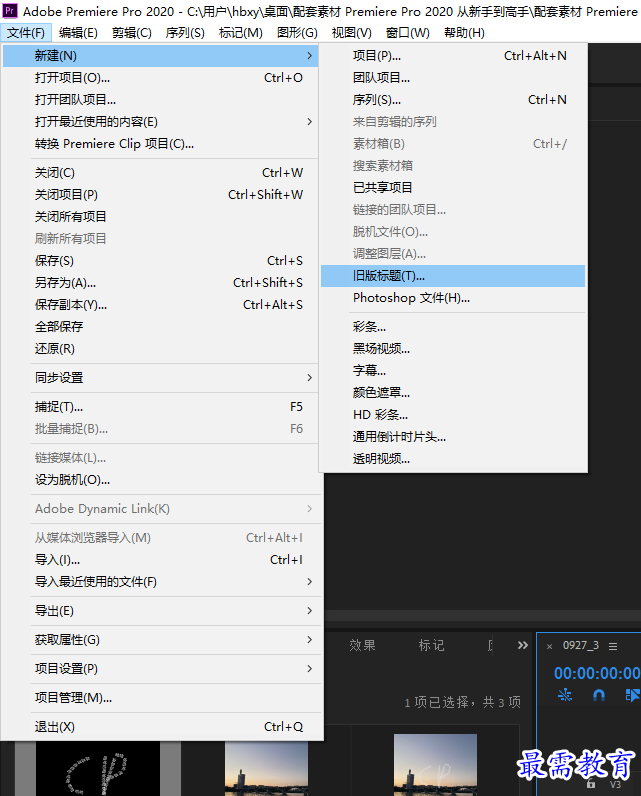The height and width of the screenshot is (796, 641).
Task: Select 关闭所有项目 menu entry
Action: (x=160, y=217)
